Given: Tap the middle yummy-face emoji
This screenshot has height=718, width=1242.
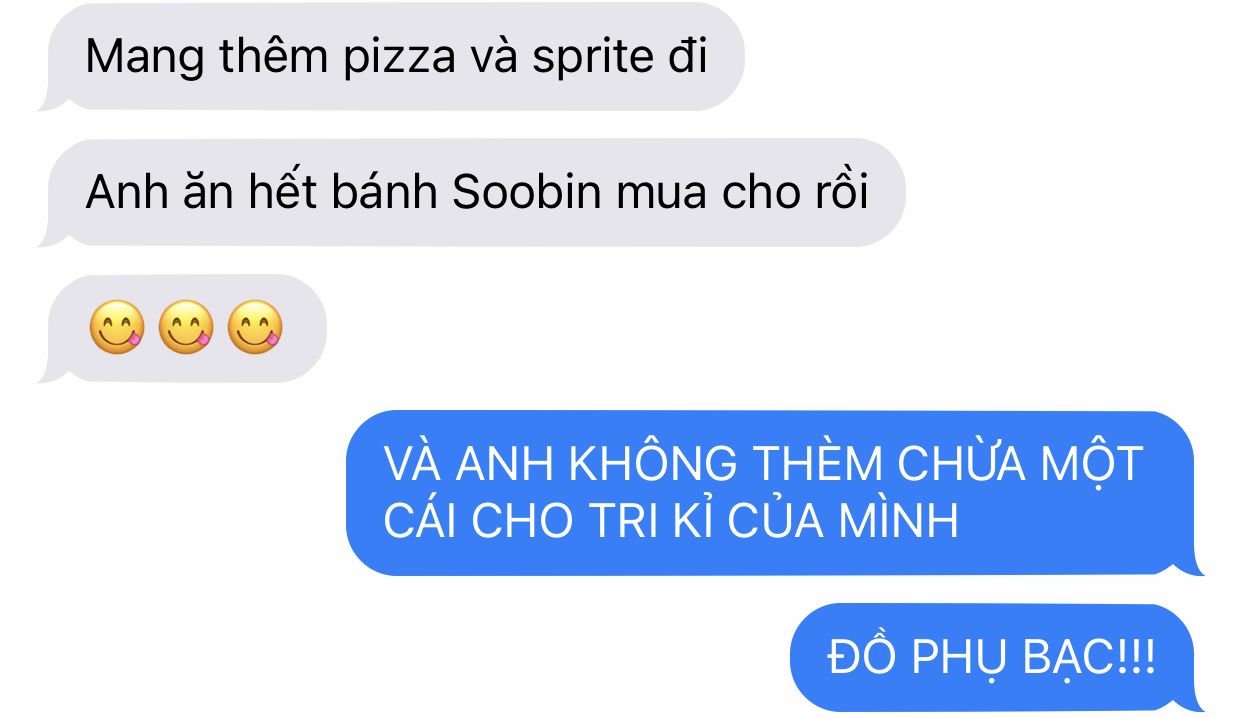Looking at the screenshot, I should 186,329.
